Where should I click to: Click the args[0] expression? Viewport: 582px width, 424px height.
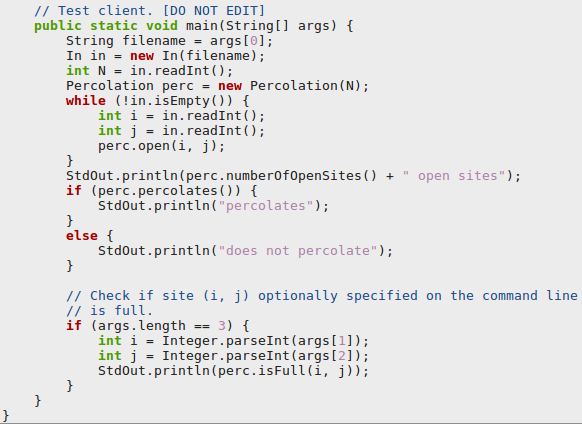[x=237, y=41]
